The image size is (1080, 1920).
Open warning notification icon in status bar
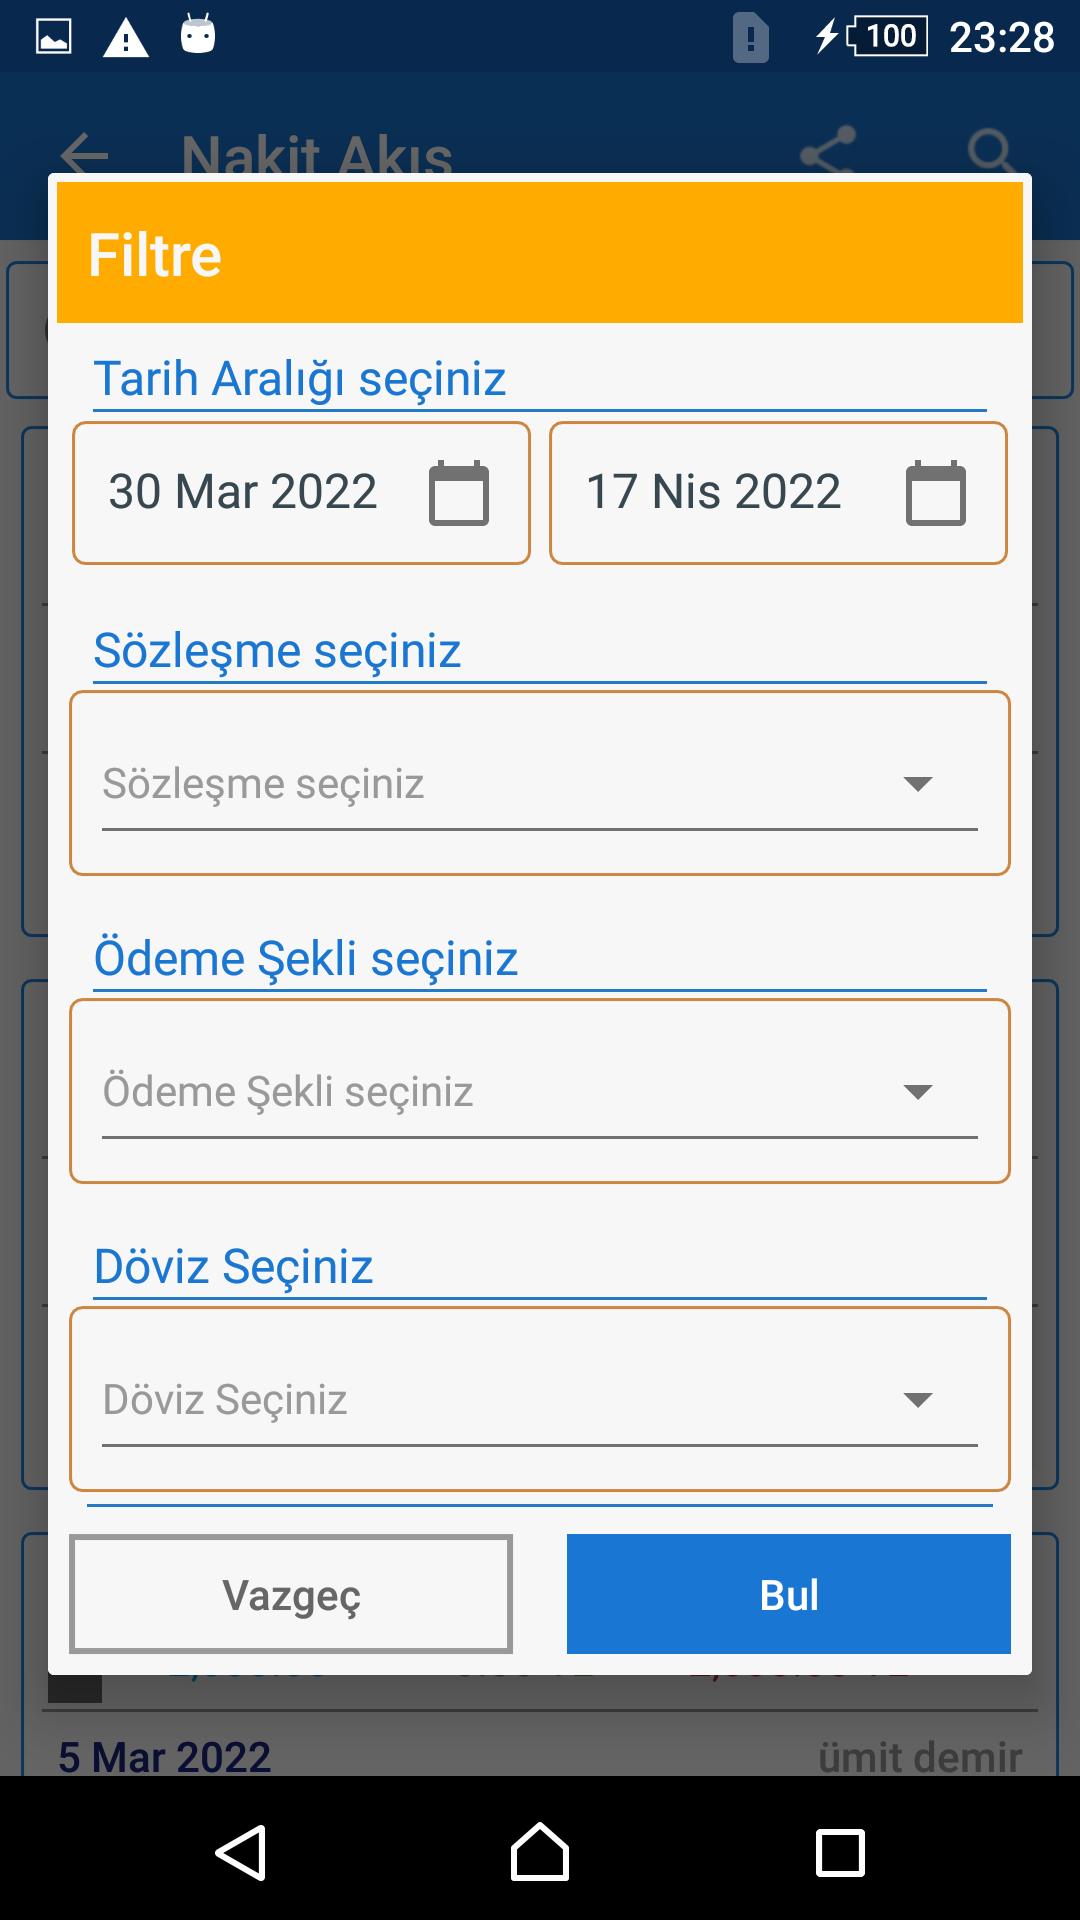pos(126,38)
